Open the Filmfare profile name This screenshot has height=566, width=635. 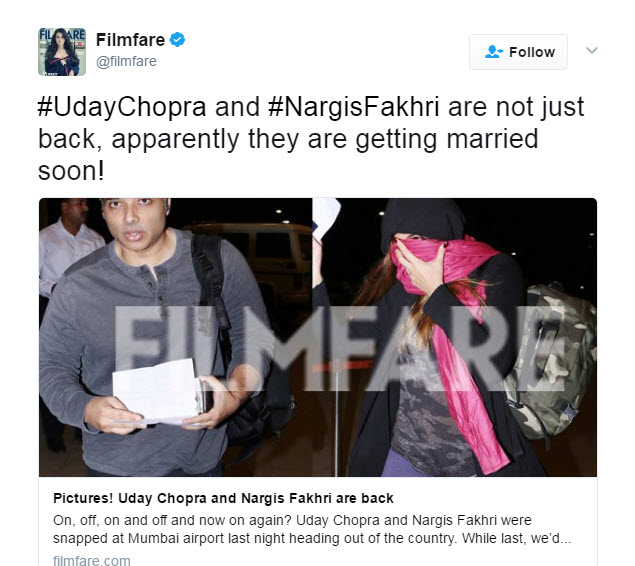130,40
